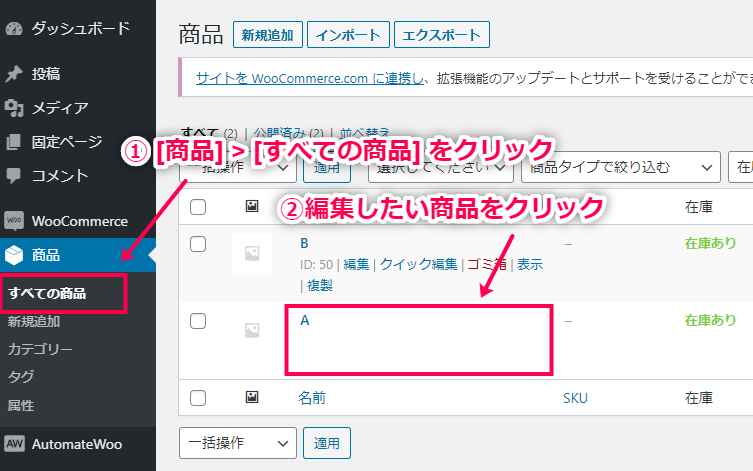Open the Dashboard (ダッシュボード) gauge icon

[14, 29]
